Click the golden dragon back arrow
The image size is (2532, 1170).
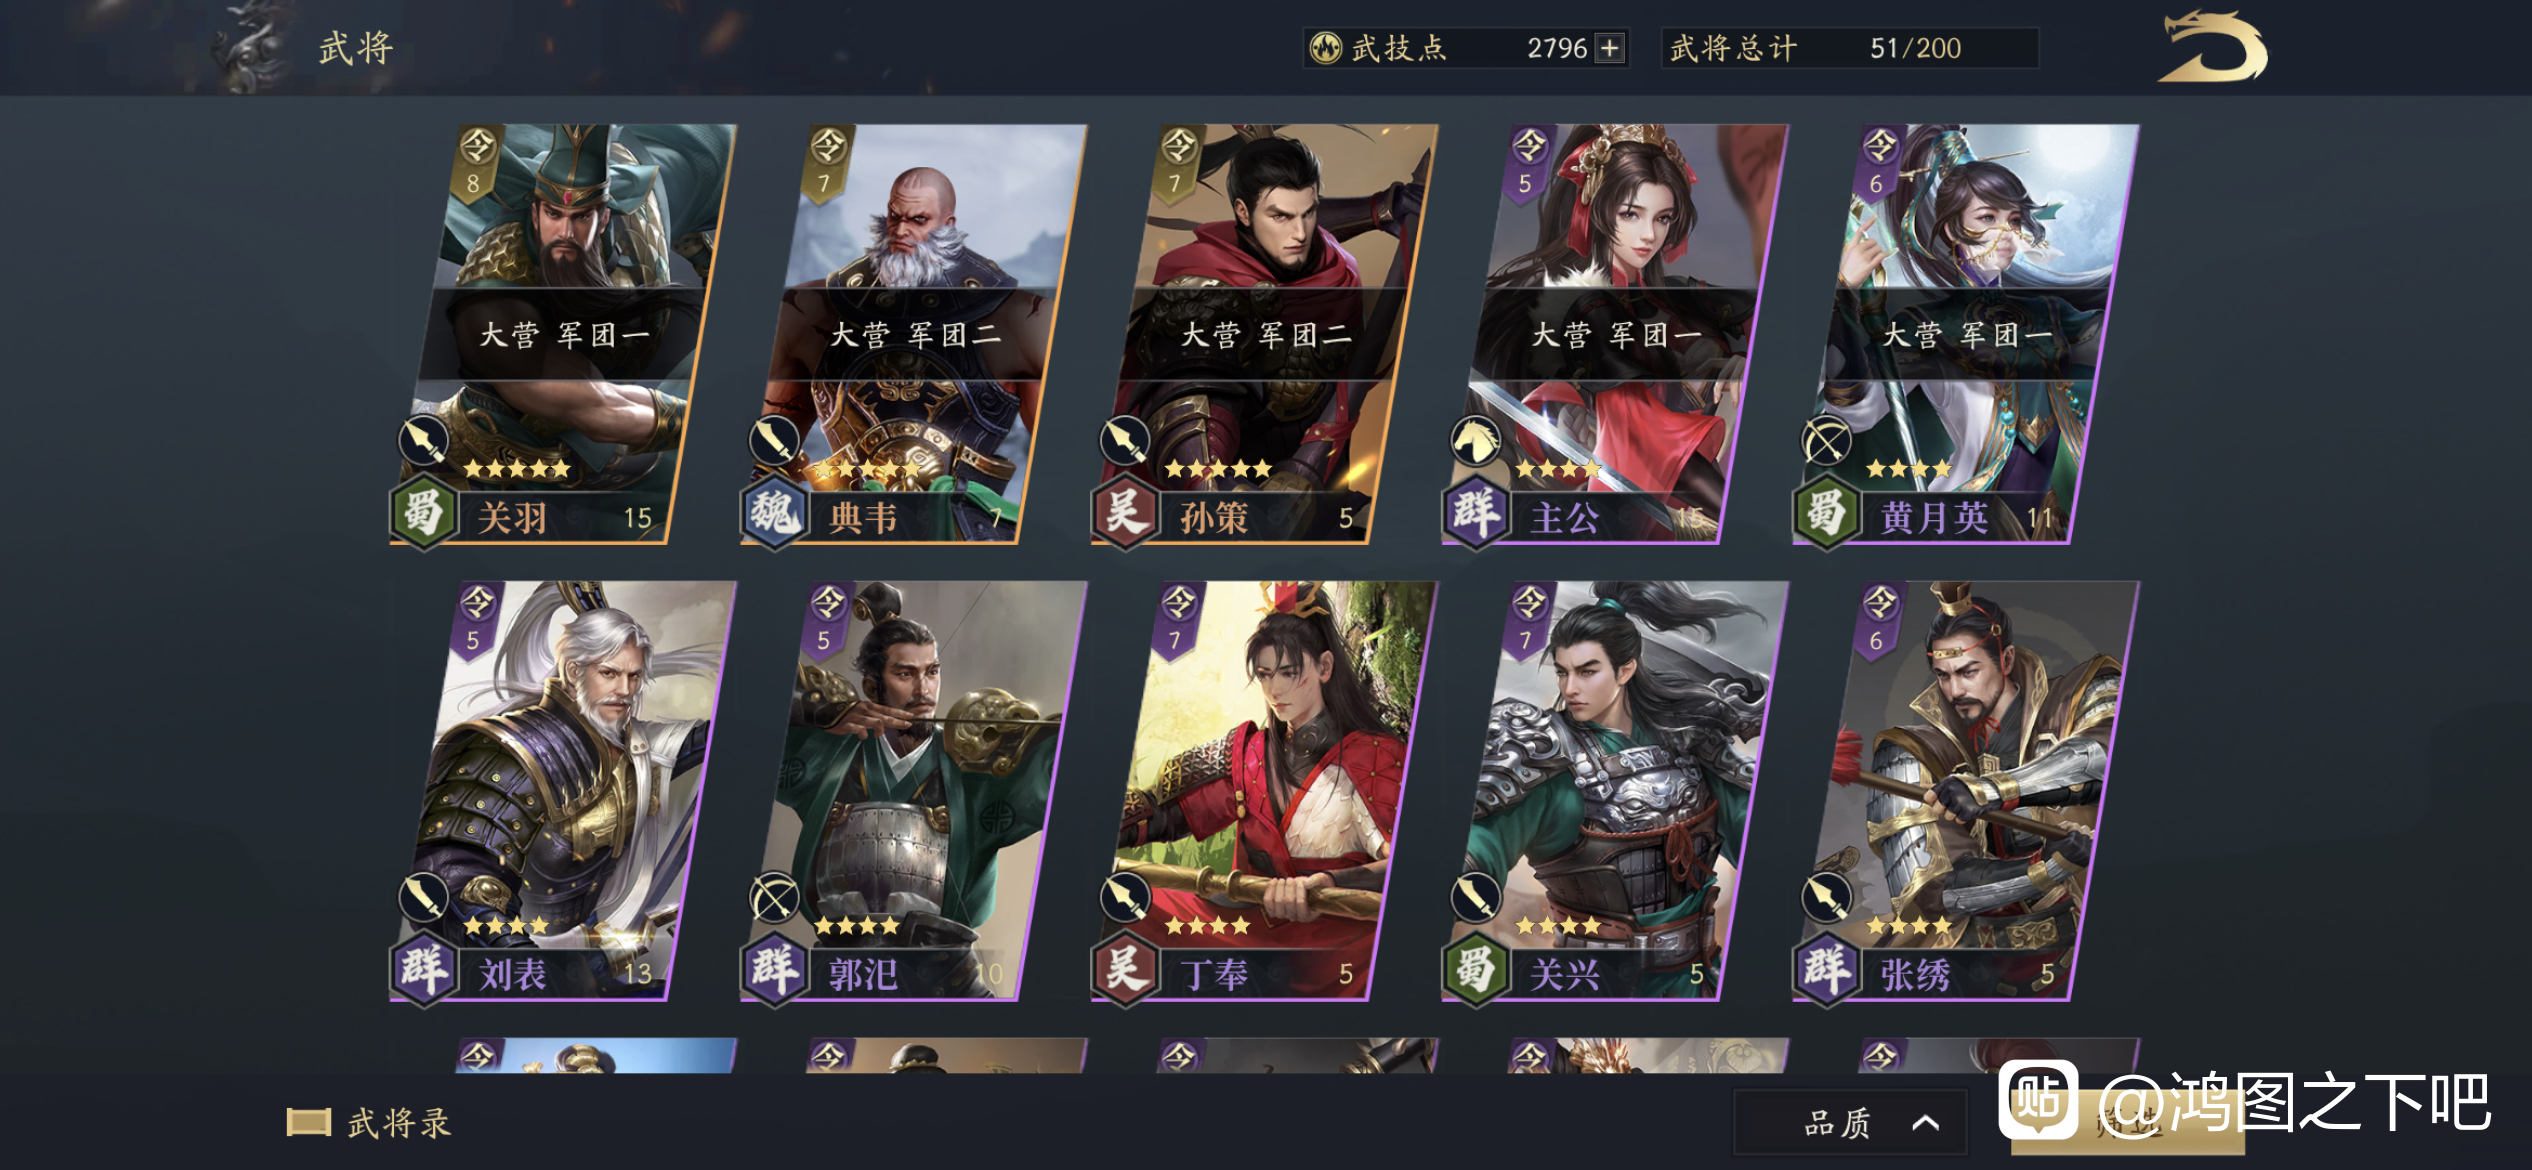pyautogui.click(x=2212, y=47)
